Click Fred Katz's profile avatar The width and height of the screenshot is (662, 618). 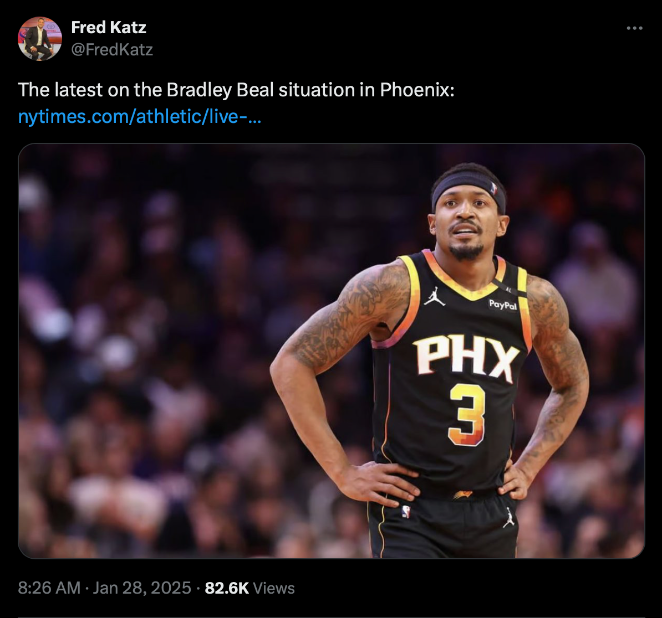(x=40, y=38)
